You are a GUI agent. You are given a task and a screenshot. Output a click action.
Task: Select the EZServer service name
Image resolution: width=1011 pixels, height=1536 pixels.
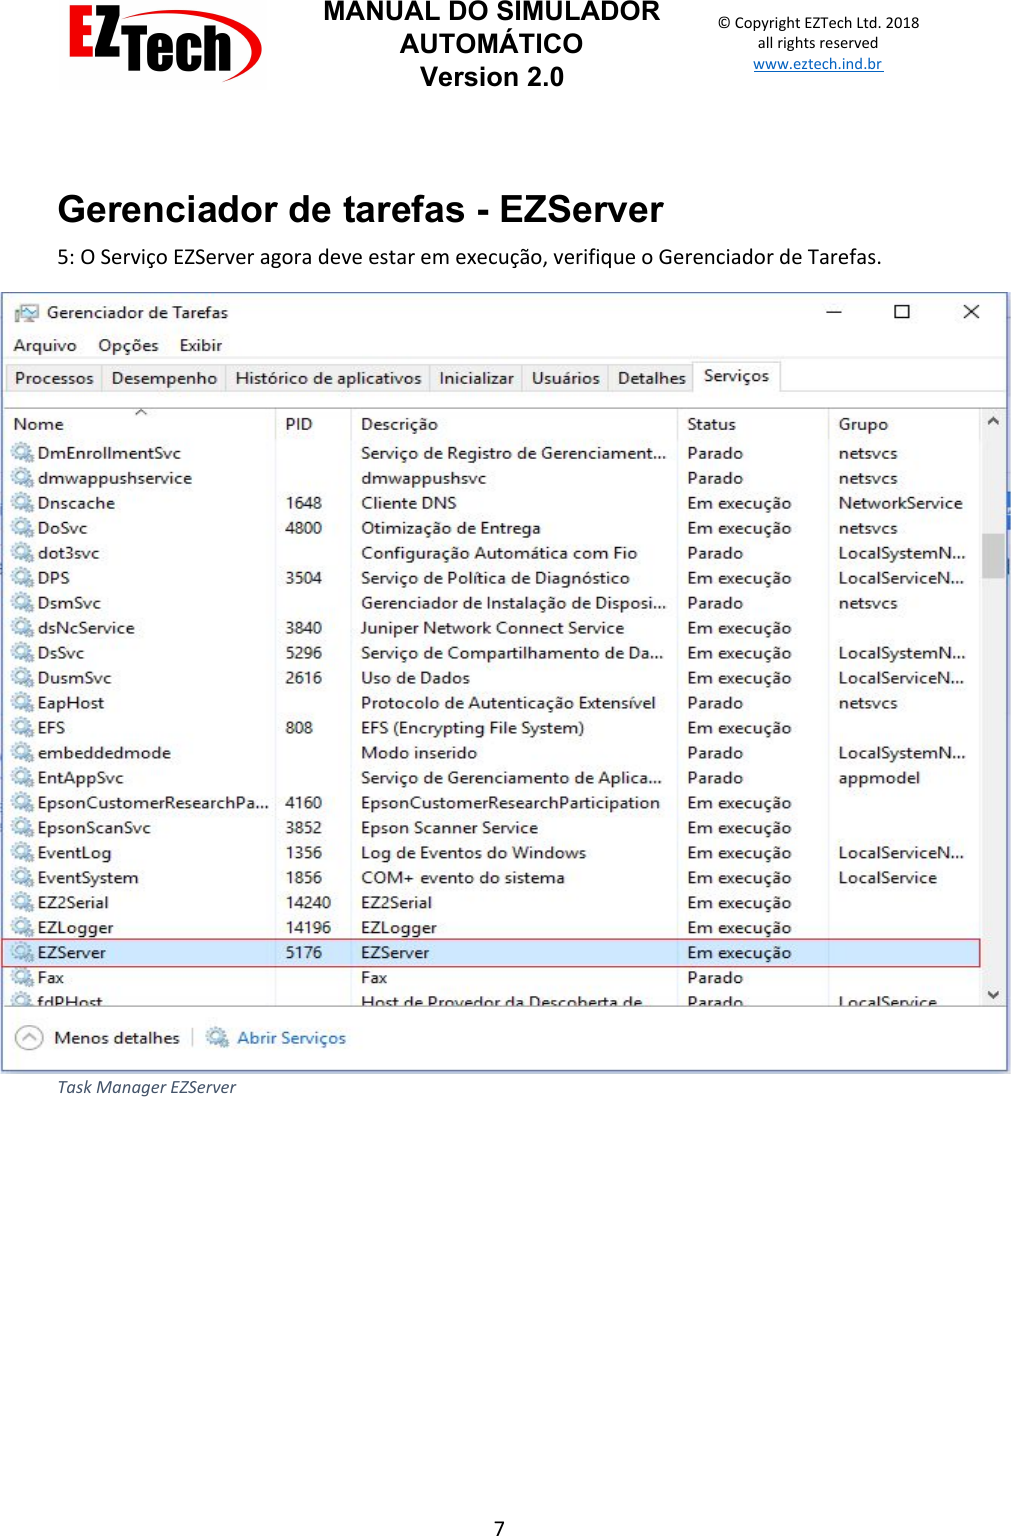[x=71, y=953]
